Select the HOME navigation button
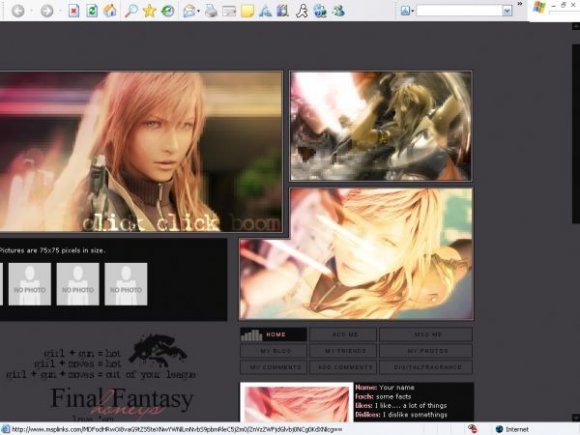580x435 pixels. tap(273, 334)
